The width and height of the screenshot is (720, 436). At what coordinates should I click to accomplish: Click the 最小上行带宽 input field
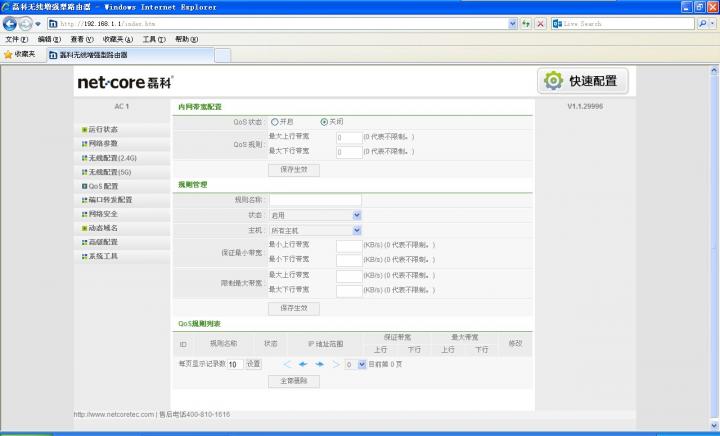click(349, 246)
